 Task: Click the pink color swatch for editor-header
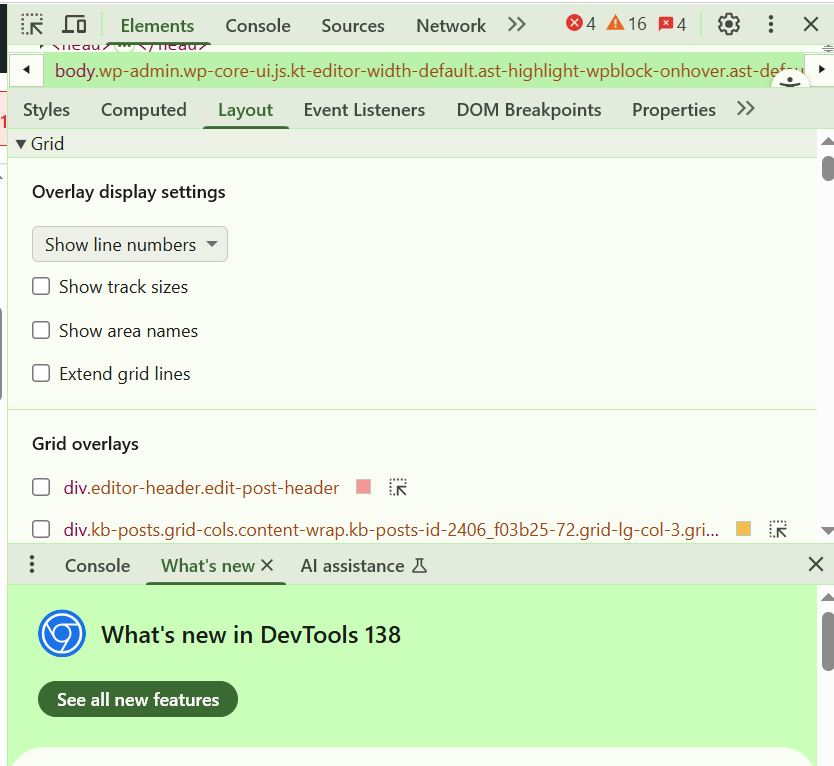coord(362,486)
